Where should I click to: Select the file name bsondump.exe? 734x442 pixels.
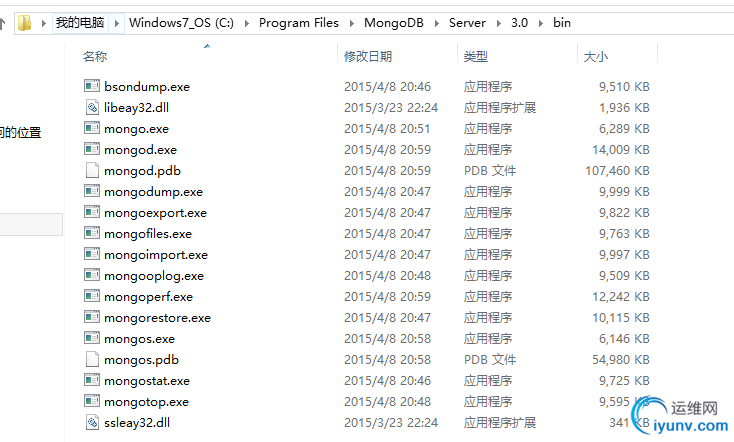pyautogui.click(x=147, y=87)
